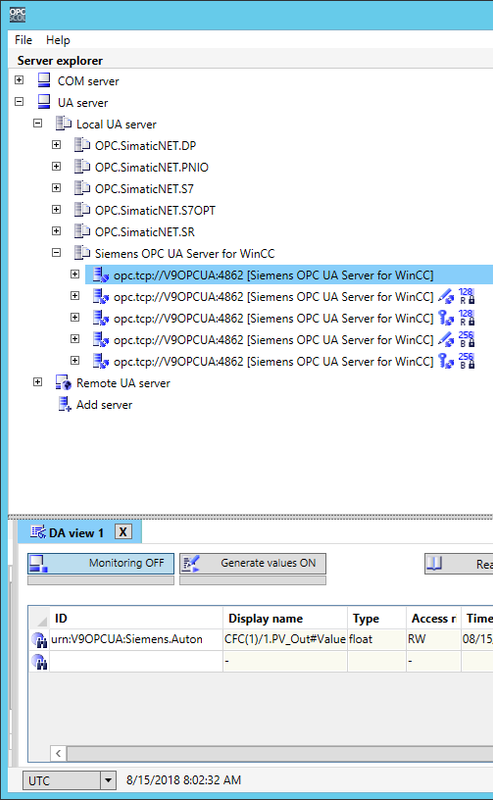
Task: Click the float type cell
Action: click(x=377, y=639)
